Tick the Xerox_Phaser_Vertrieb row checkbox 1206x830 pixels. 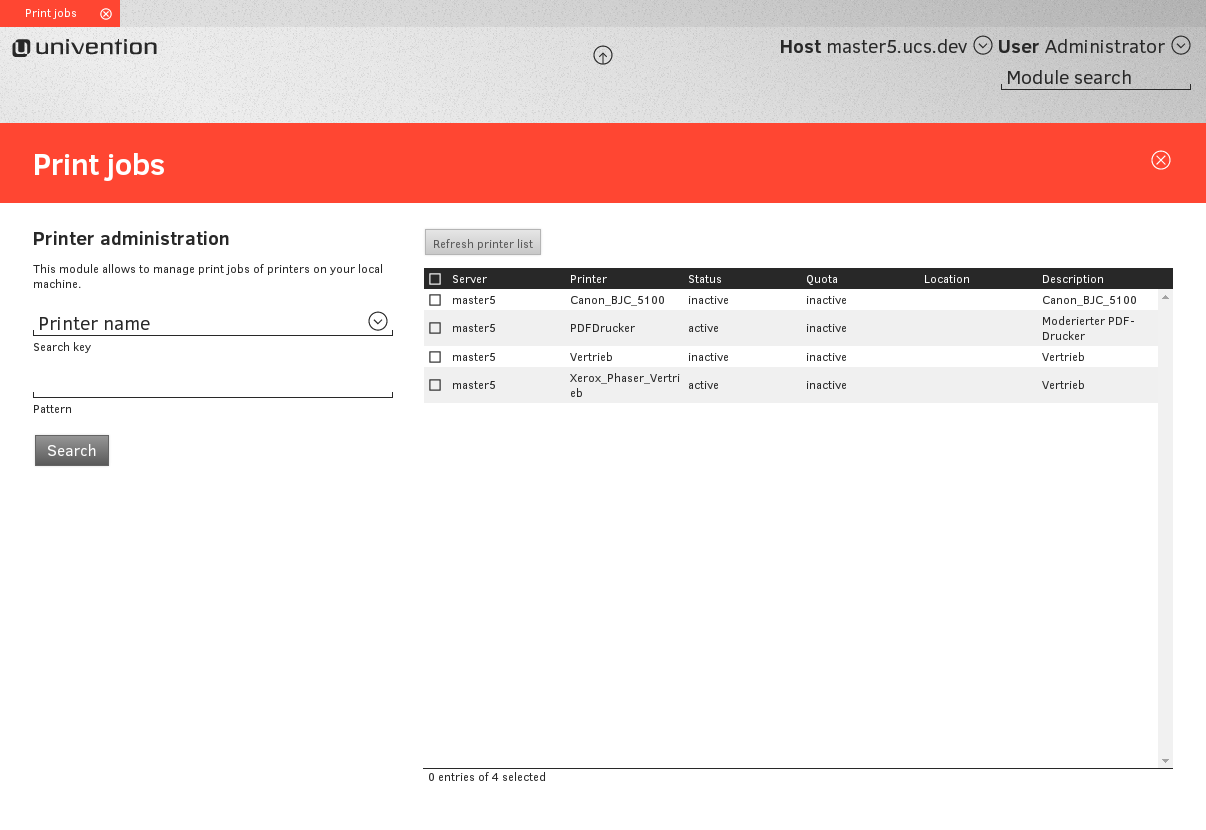click(x=435, y=385)
